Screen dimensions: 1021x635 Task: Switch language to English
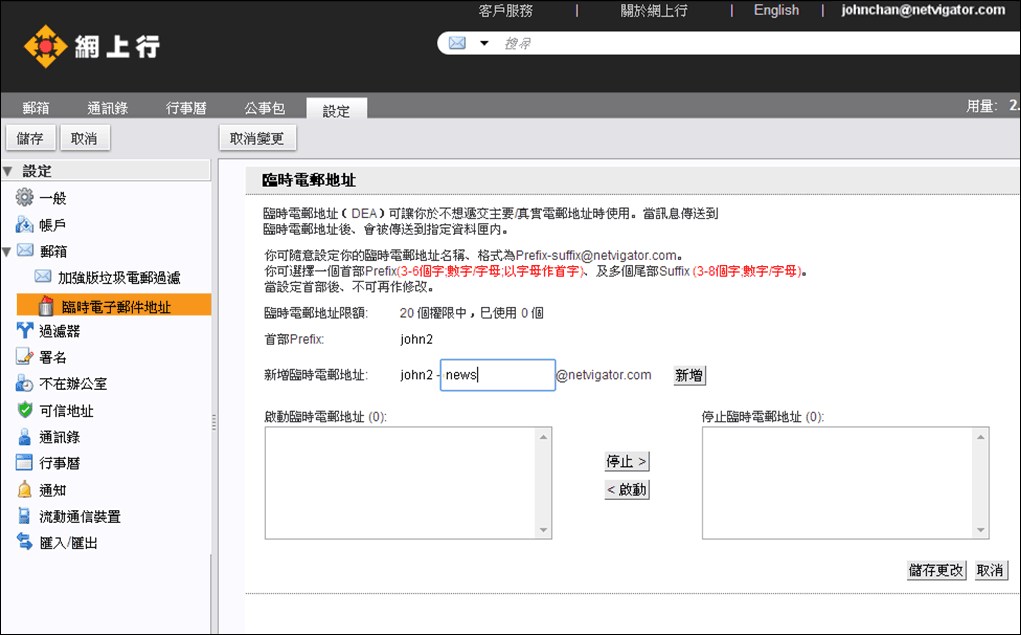(776, 10)
